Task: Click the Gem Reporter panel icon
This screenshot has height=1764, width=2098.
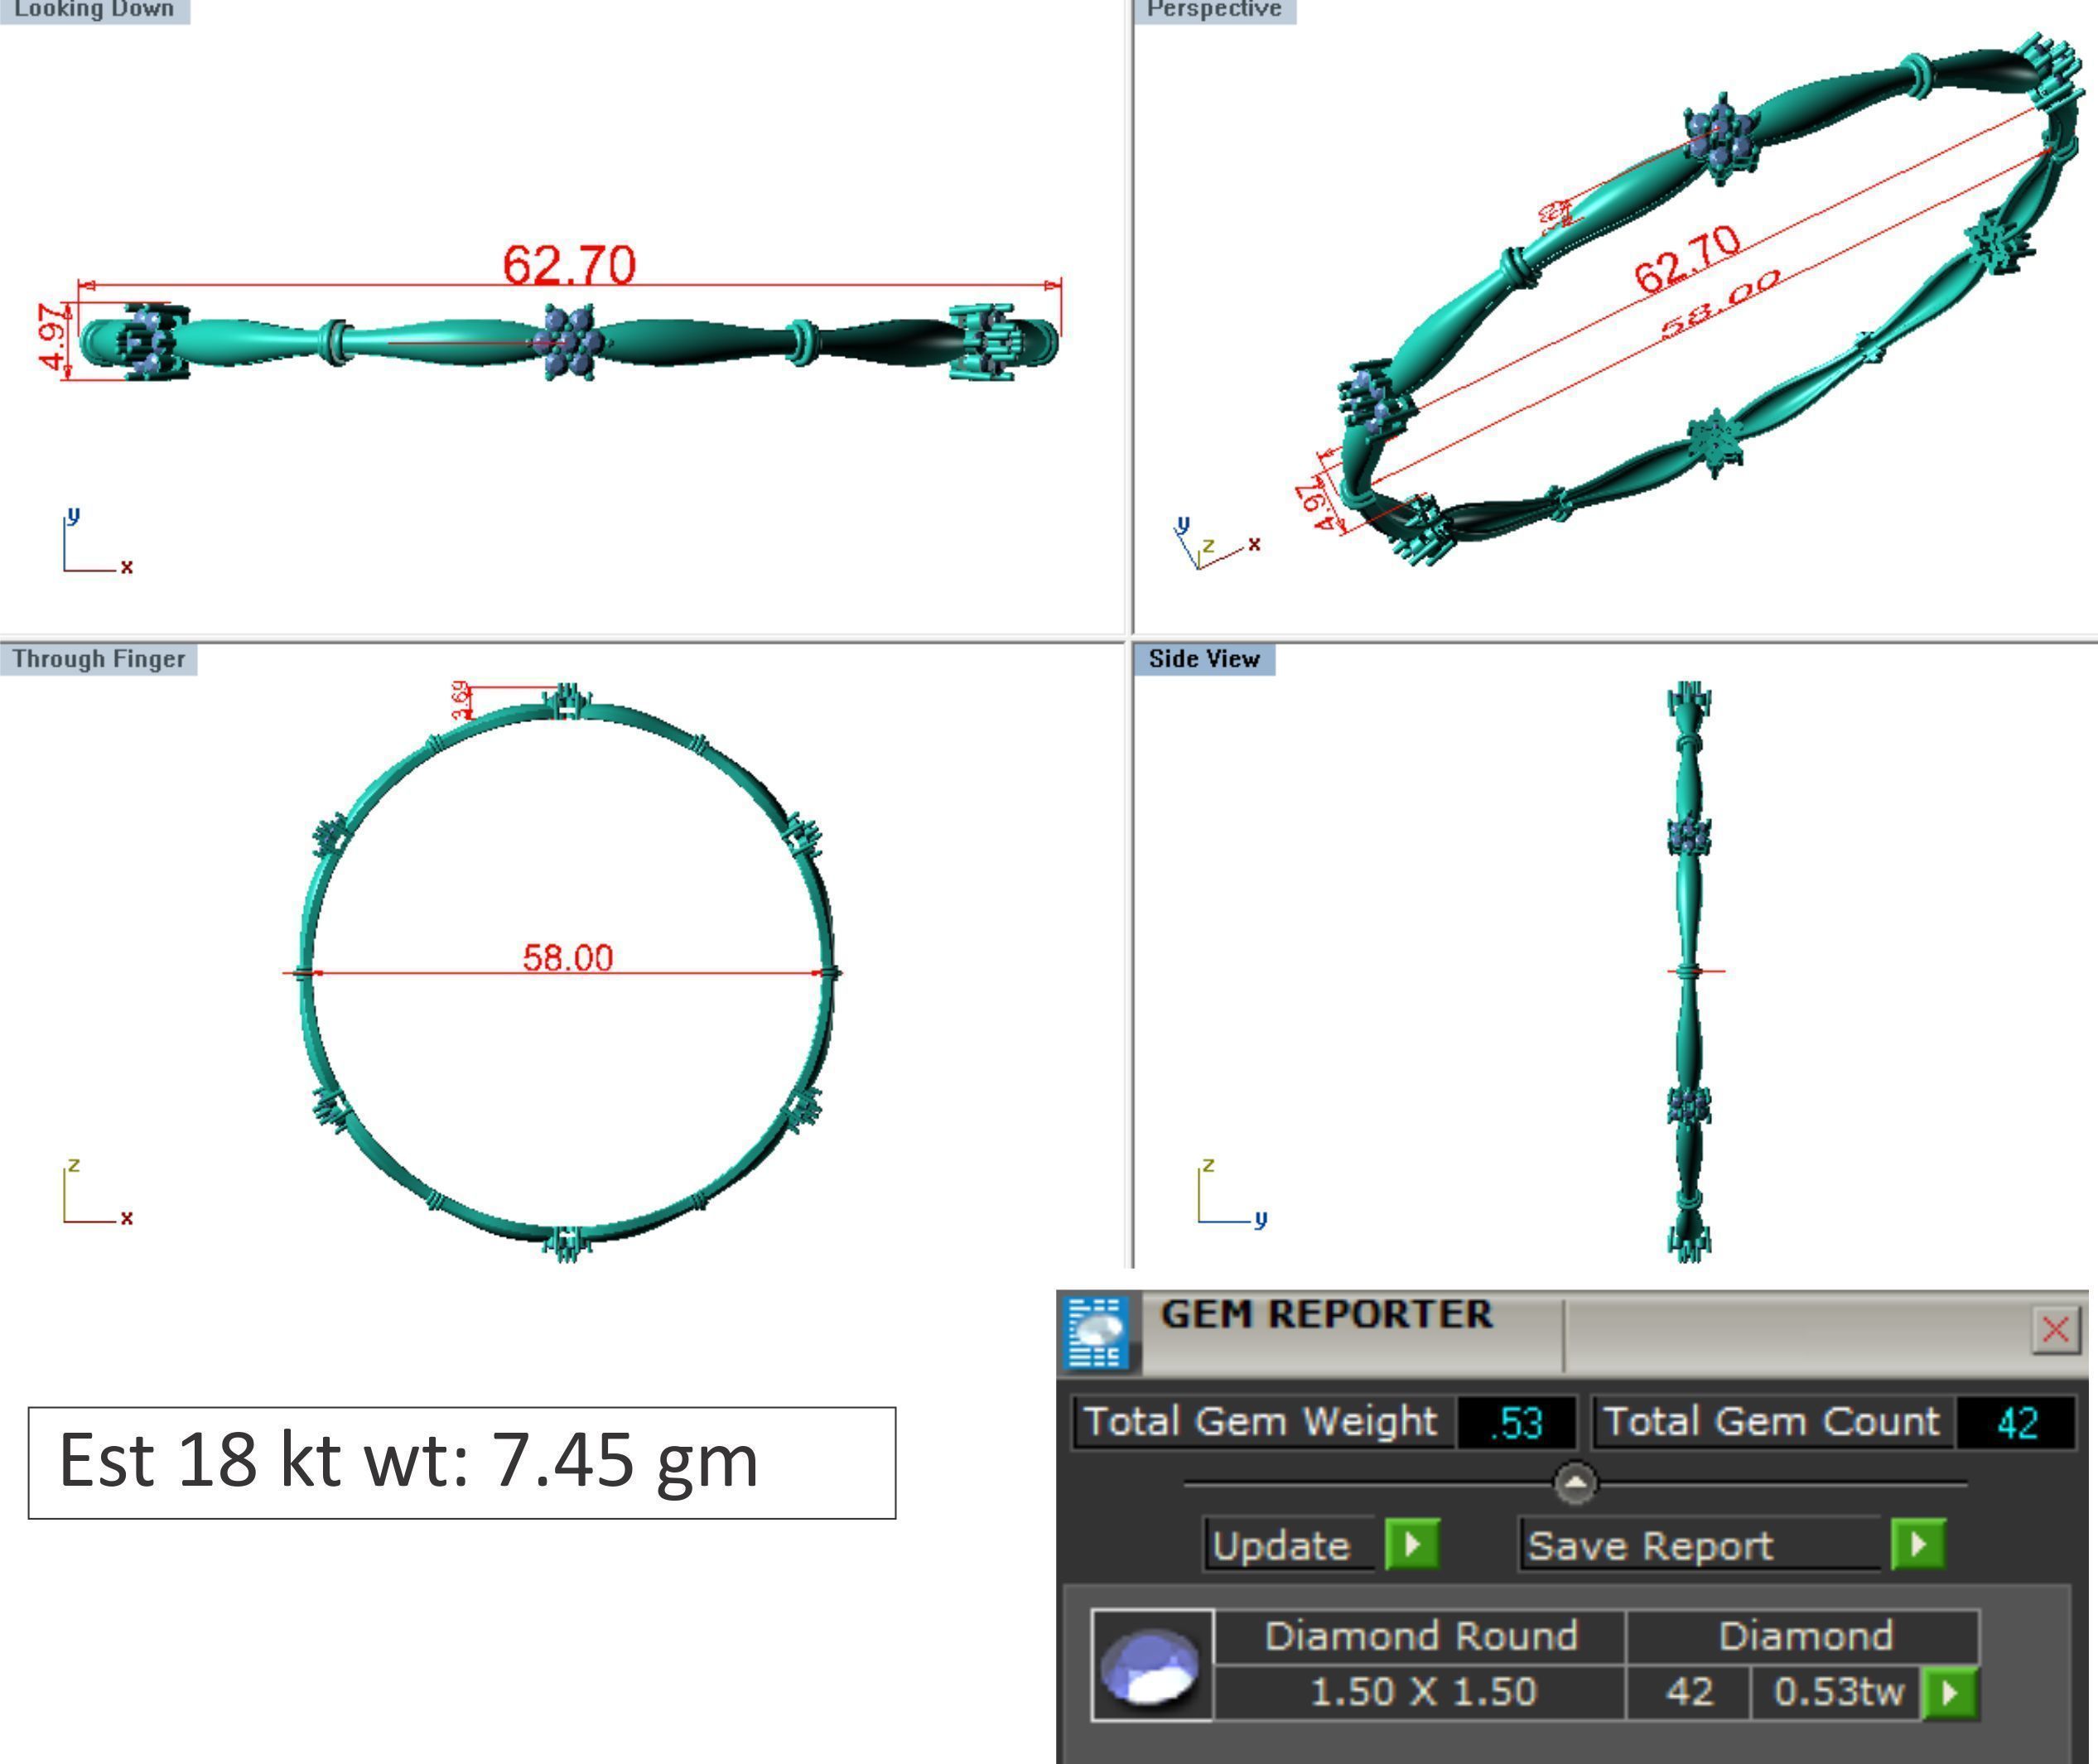Action: [x=1097, y=1331]
